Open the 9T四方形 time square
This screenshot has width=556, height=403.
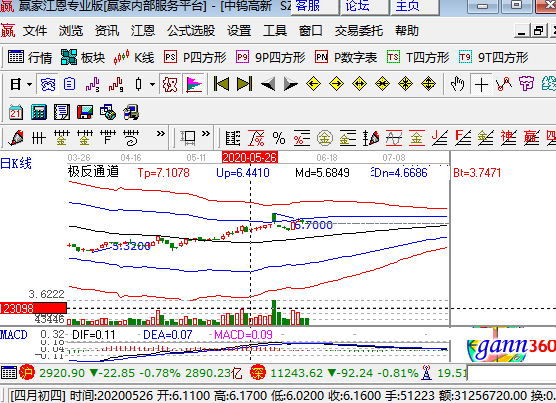pos(494,57)
